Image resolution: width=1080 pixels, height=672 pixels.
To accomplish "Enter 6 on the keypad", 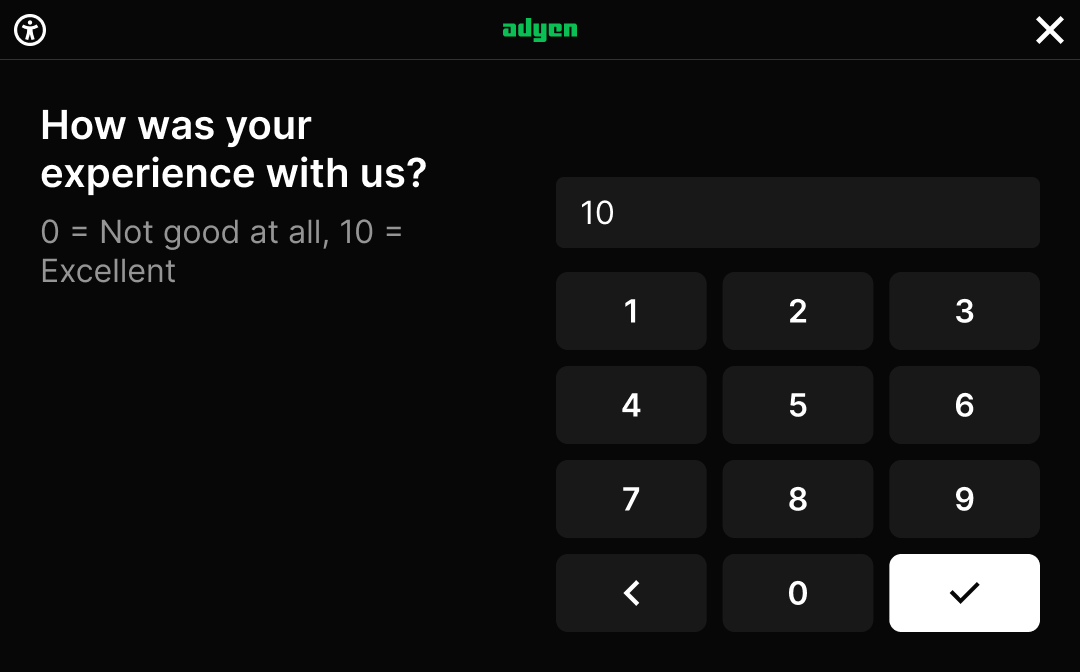I will (x=964, y=405).
